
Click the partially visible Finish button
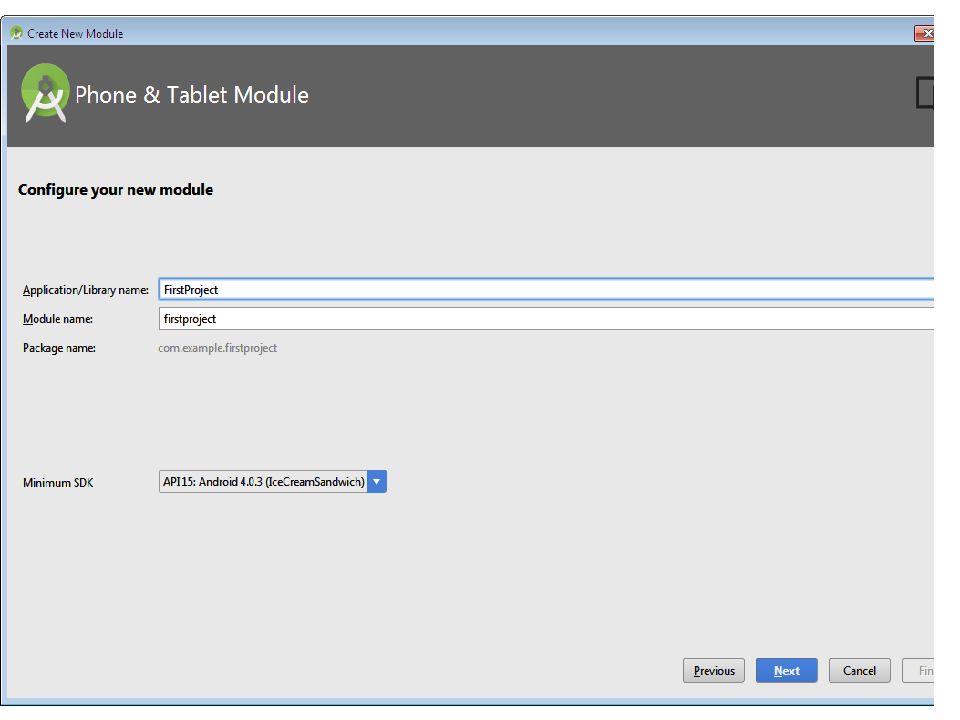tap(918, 670)
